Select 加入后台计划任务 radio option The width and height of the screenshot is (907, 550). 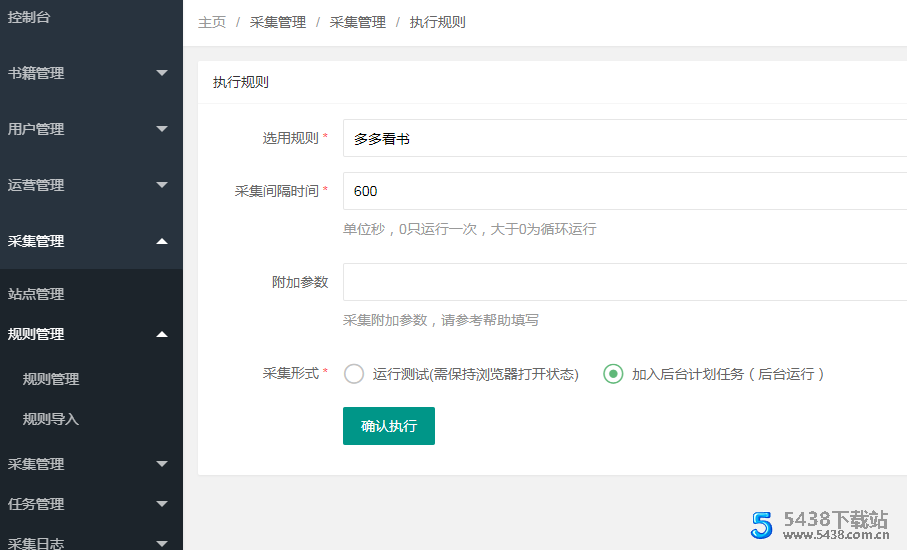point(613,374)
